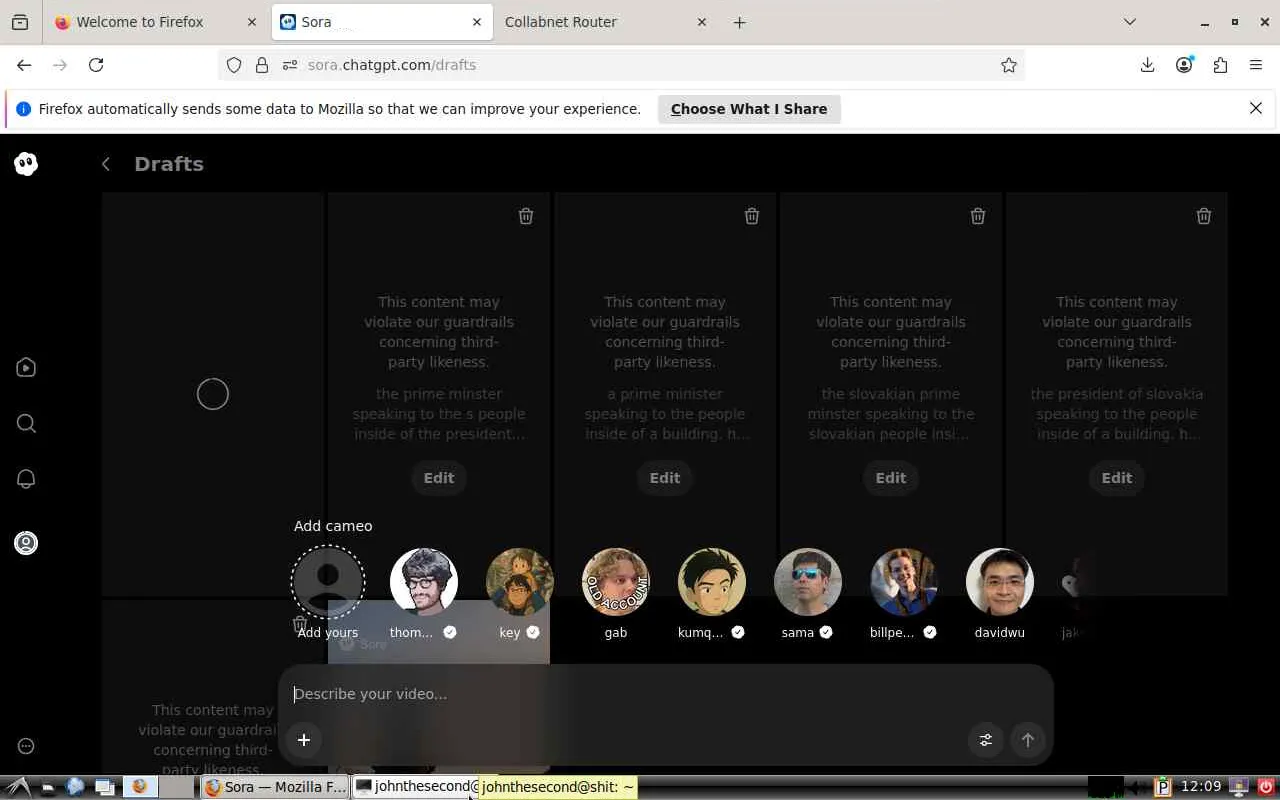Reload the current page
The image size is (1280, 800).
tap(96, 65)
